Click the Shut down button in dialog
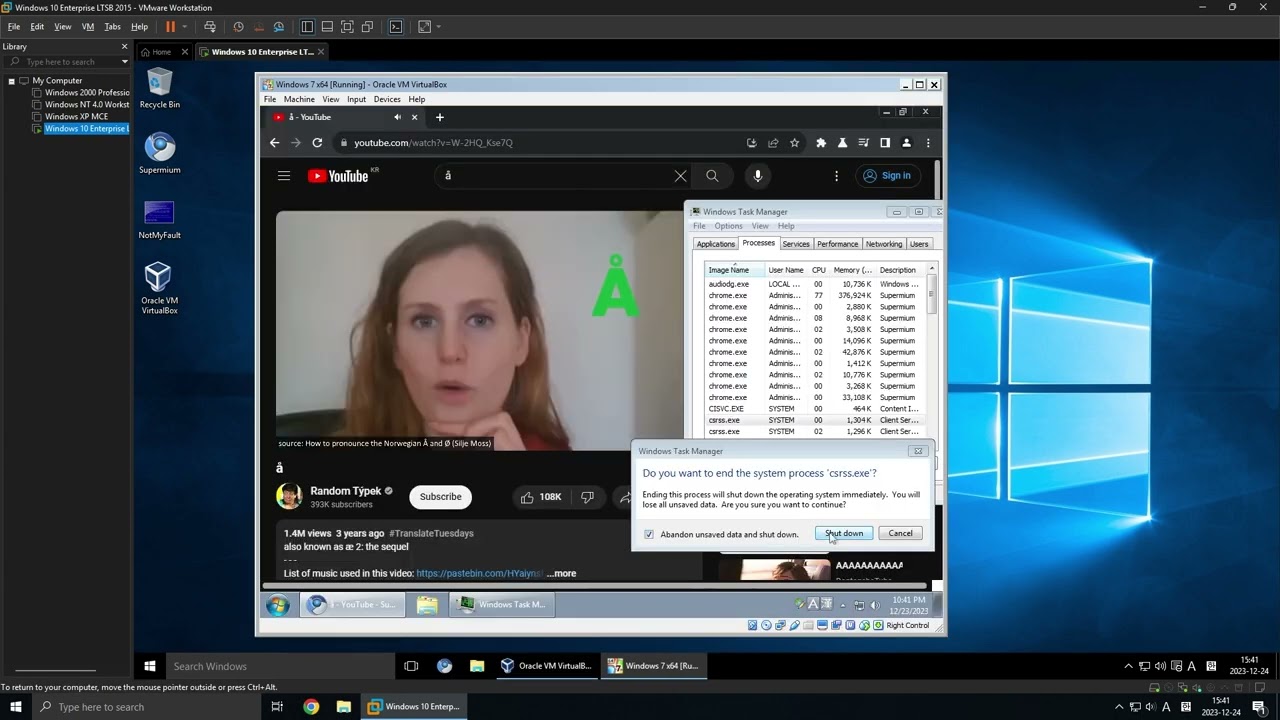The height and width of the screenshot is (720, 1280). click(x=844, y=533)
